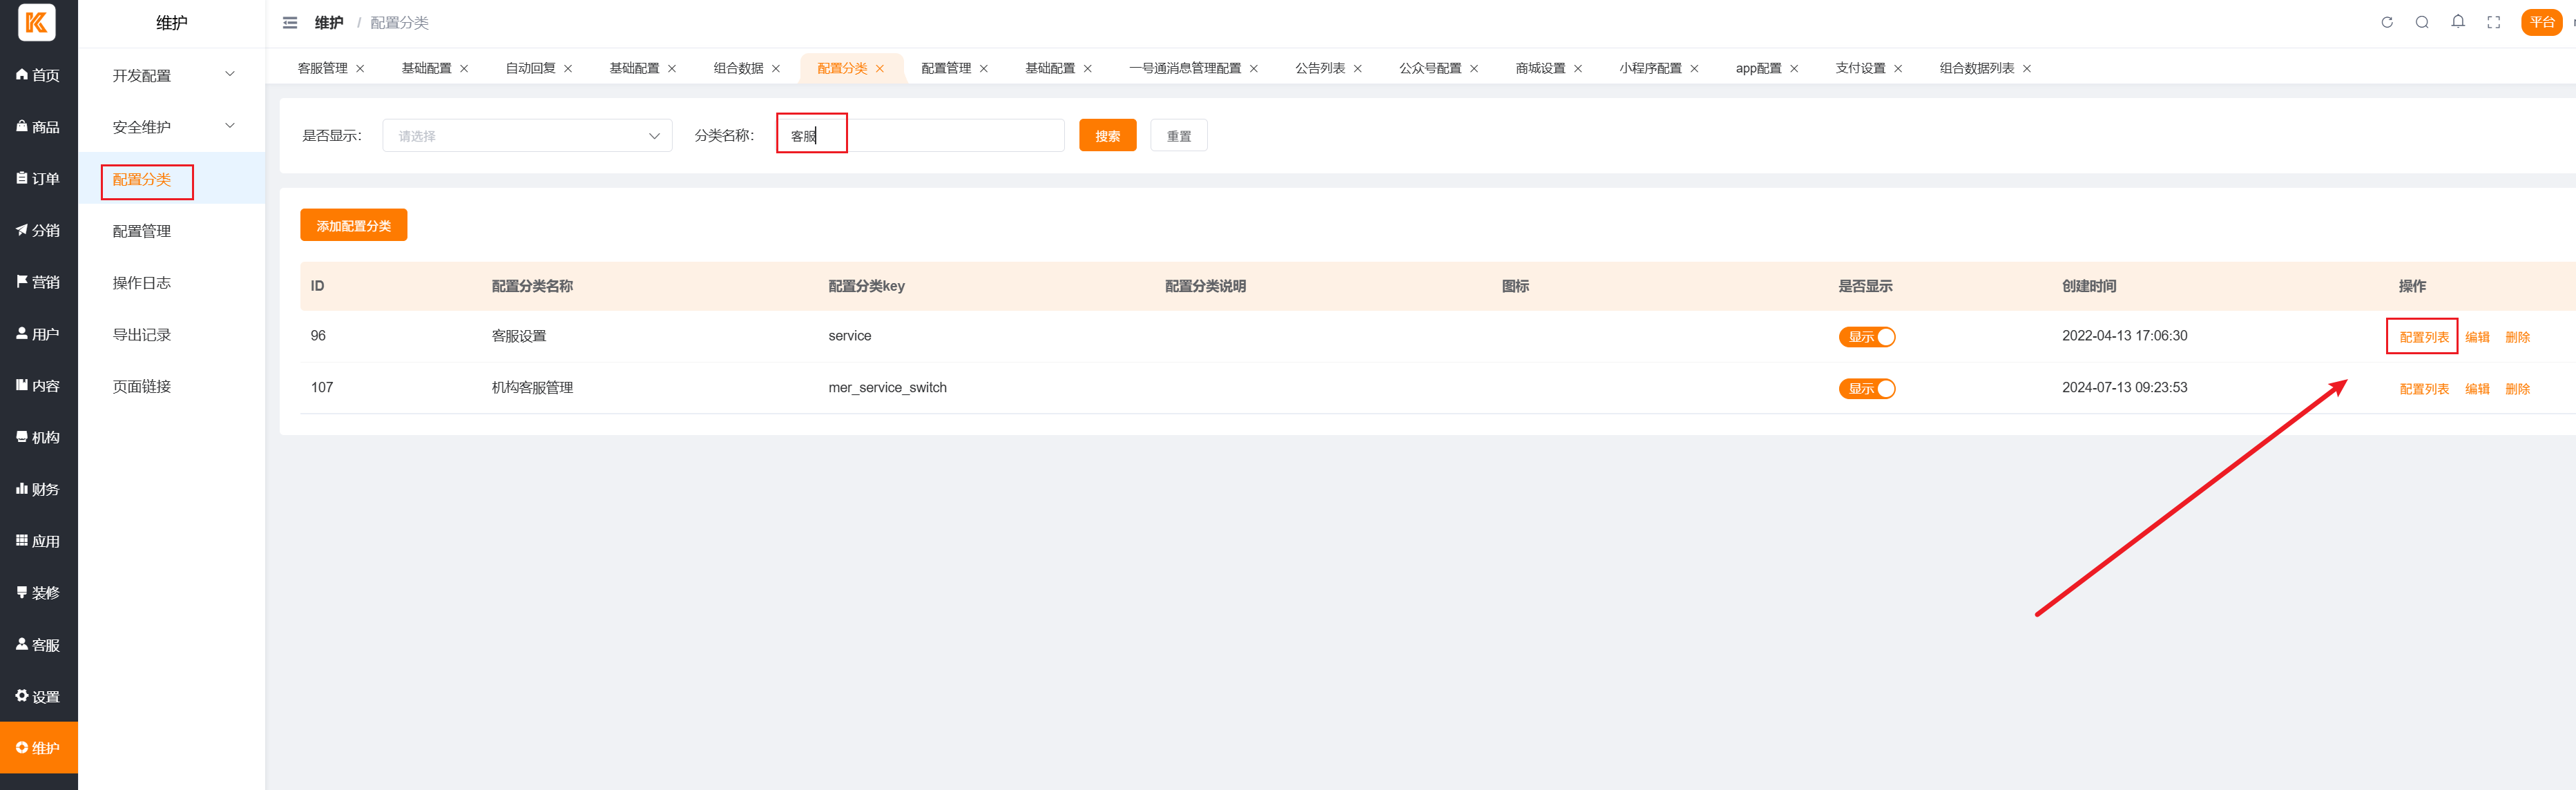2576x790 pixels.
Task: Expand 安全维护 submenu
Action: tap(171, 127)
